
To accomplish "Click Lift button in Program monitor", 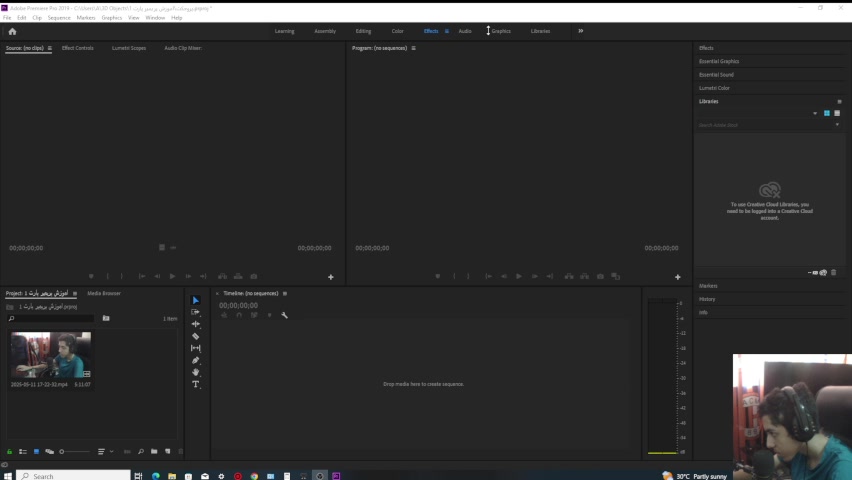I will [569, 276].
